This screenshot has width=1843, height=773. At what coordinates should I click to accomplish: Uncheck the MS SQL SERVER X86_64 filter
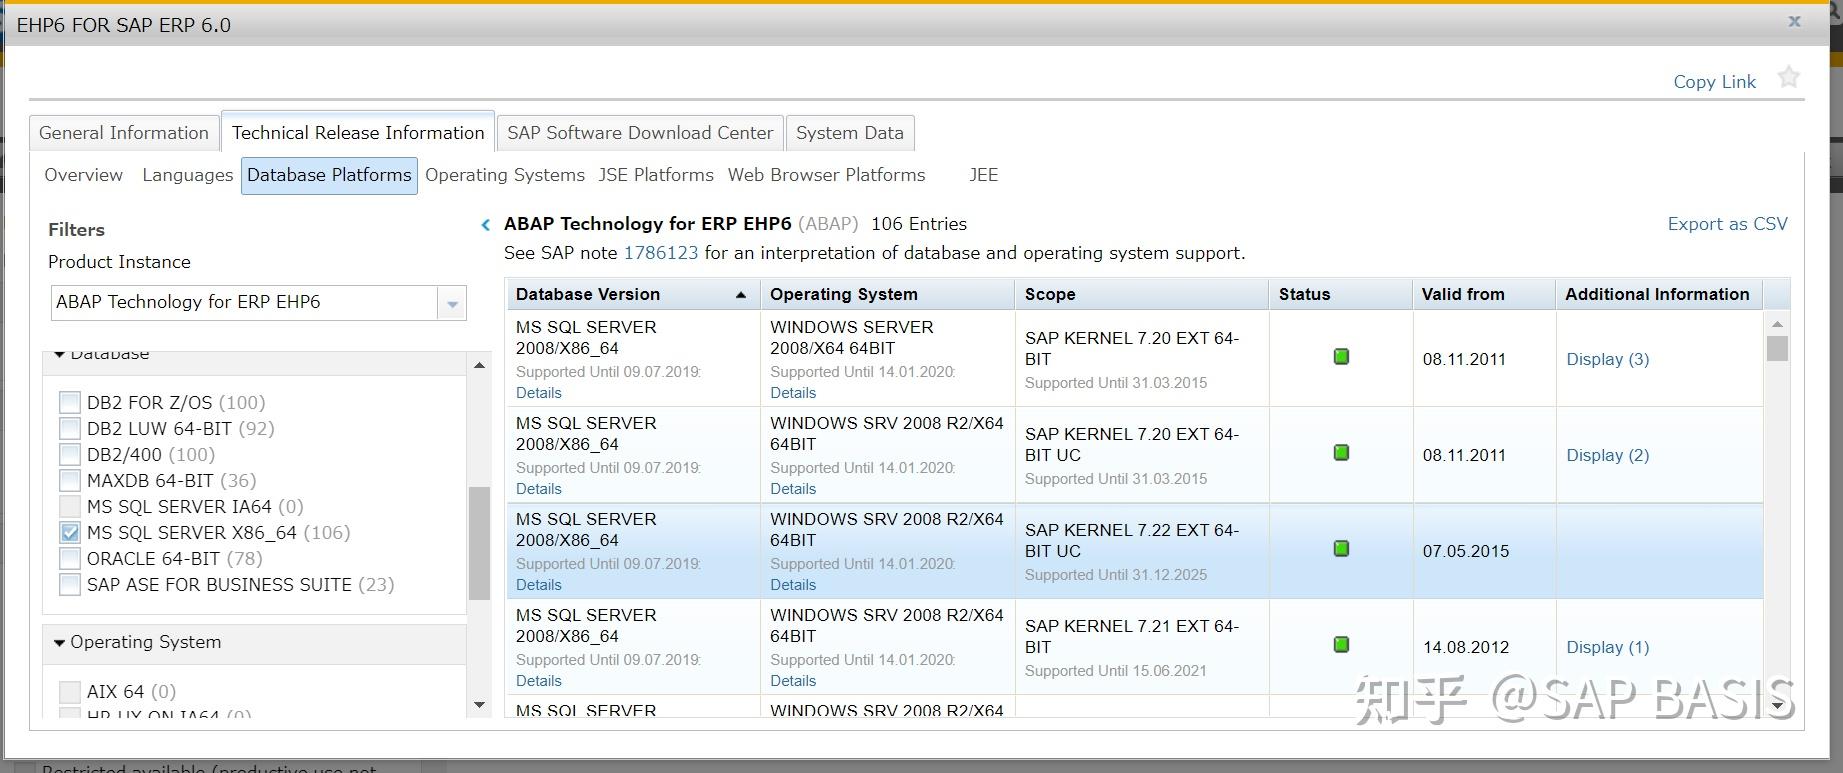point(70,533)
